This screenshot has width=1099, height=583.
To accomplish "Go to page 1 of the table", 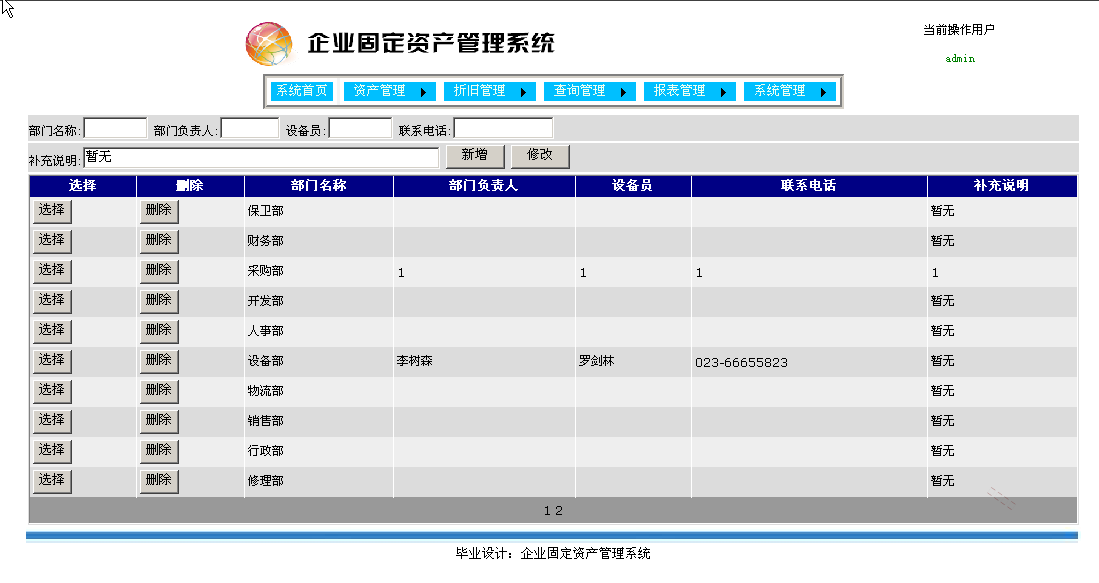I will tap(547, 511).
